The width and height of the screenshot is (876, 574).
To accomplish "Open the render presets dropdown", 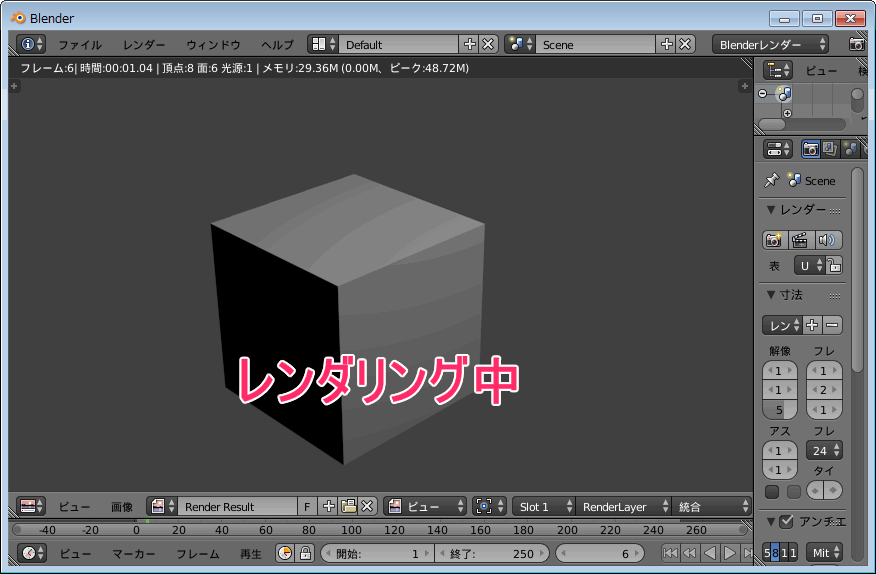I will point(782,325).
